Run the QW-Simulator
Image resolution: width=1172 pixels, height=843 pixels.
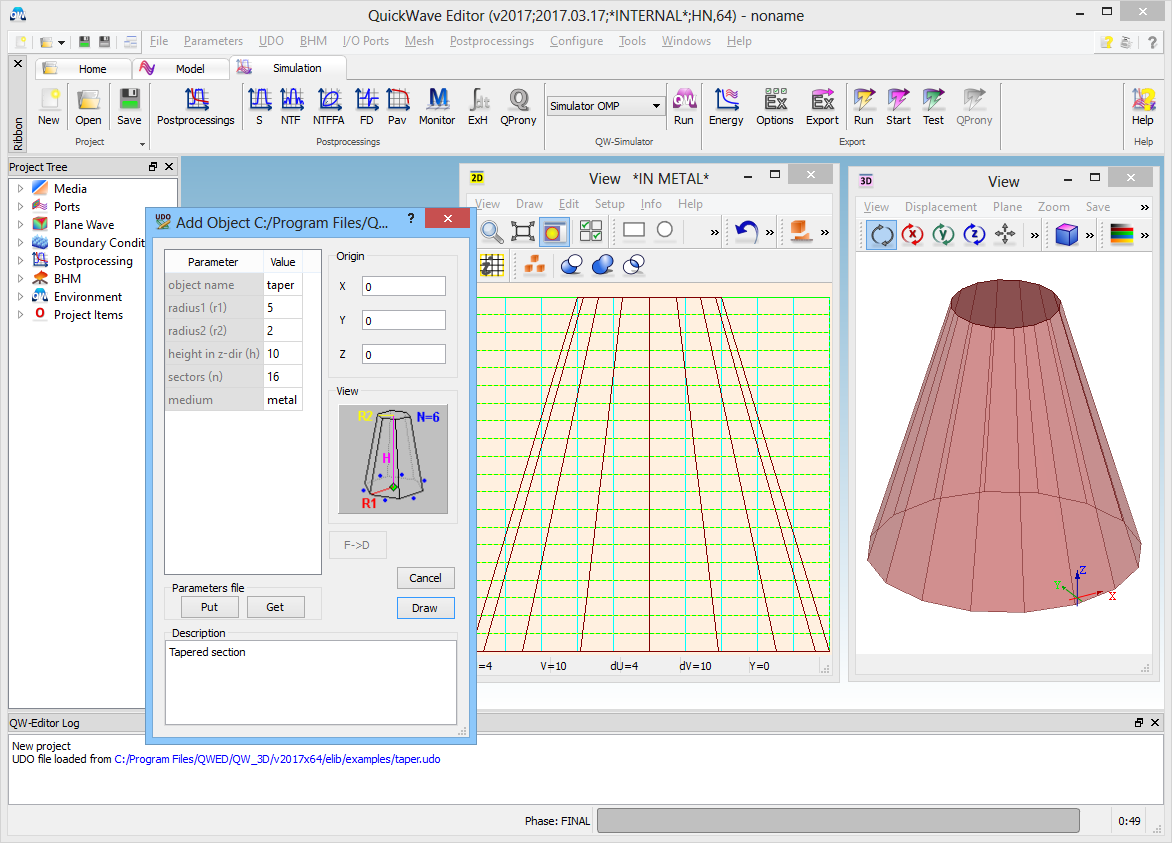click(684, 106)
